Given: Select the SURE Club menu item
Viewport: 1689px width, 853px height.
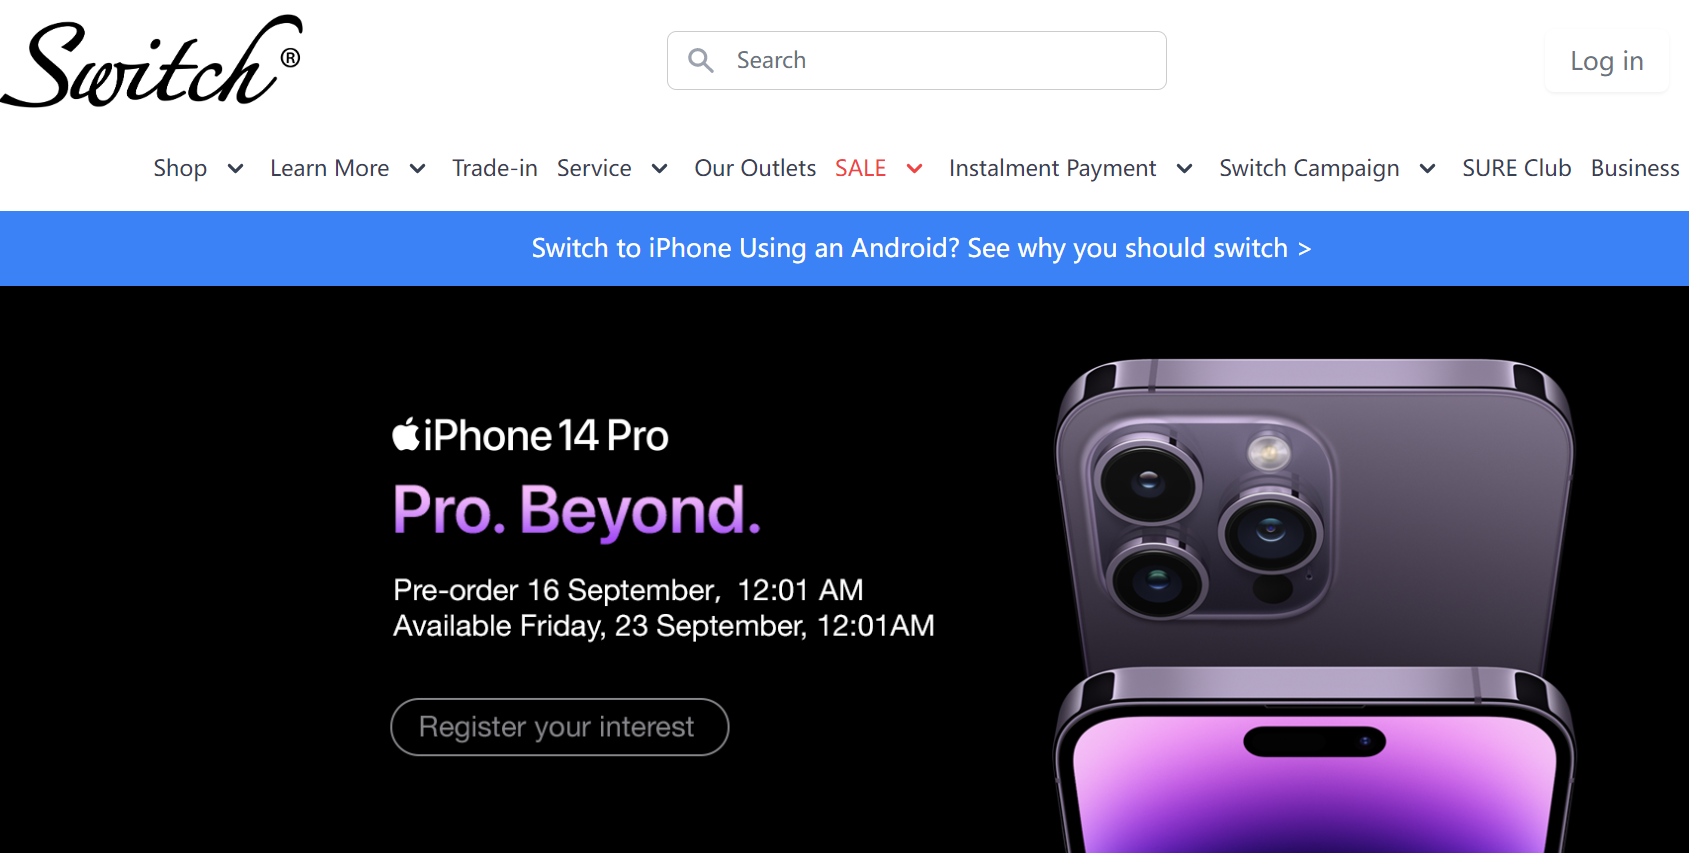Looking at the screenshot, I should pyautogui.click(x=1516, y=168).
